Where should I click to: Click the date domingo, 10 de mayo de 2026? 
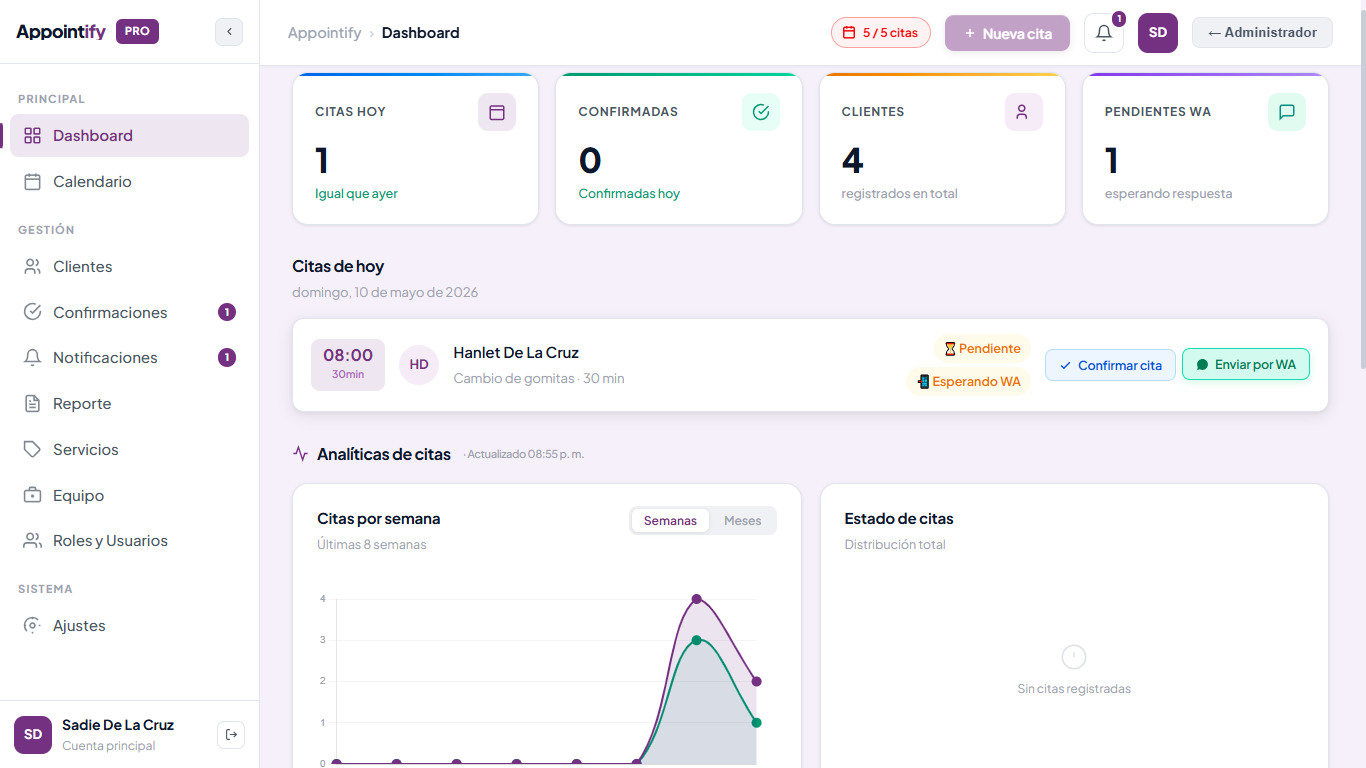point(385,292)
